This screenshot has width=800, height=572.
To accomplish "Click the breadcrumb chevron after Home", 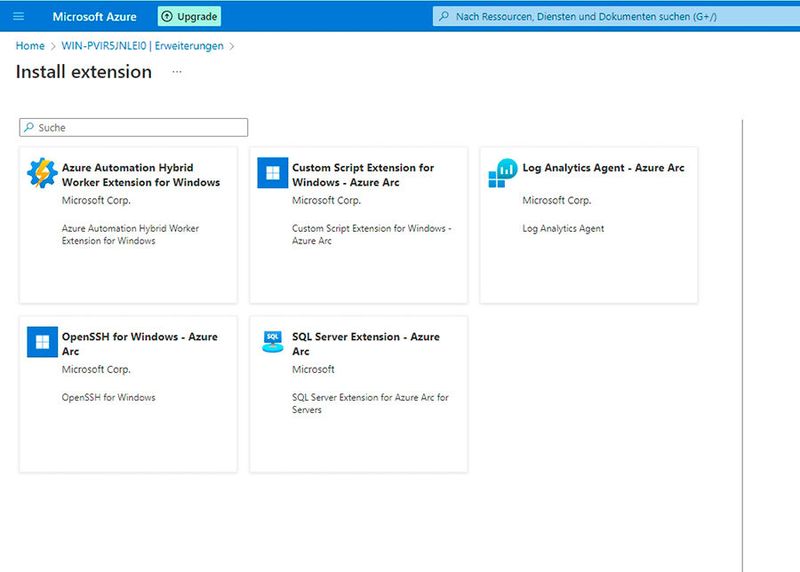I will (x=53, y=46).
